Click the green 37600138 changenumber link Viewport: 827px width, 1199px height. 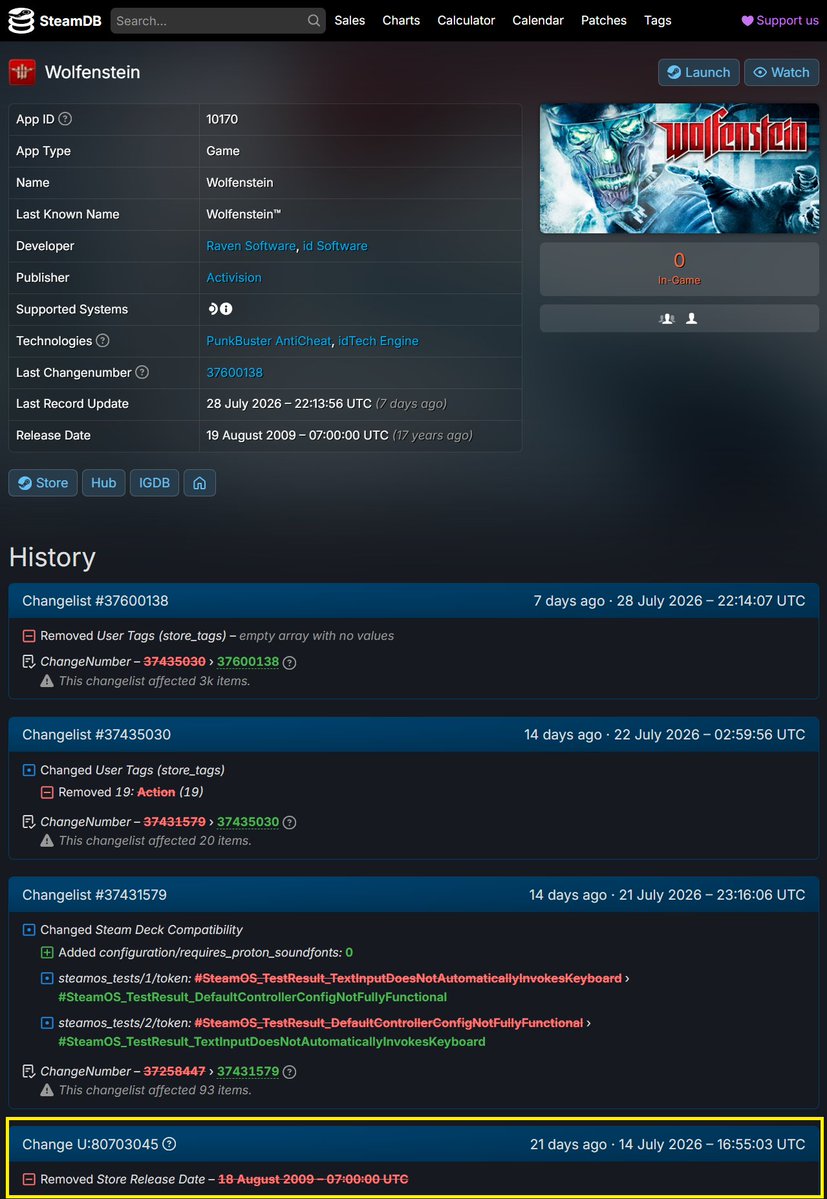tap(248, 662)
